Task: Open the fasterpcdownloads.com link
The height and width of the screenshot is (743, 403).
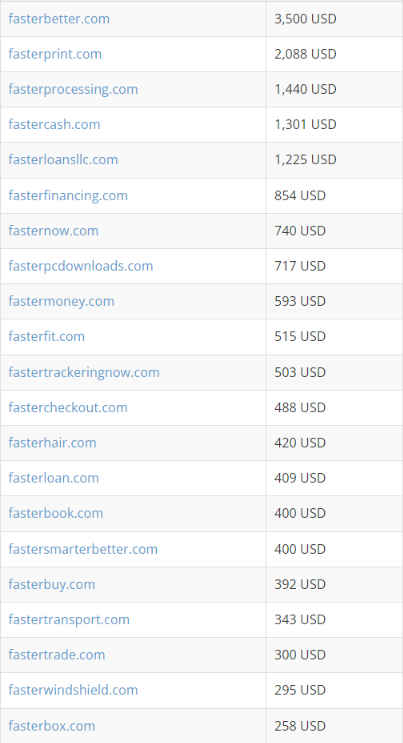Action: pos(81,266)
